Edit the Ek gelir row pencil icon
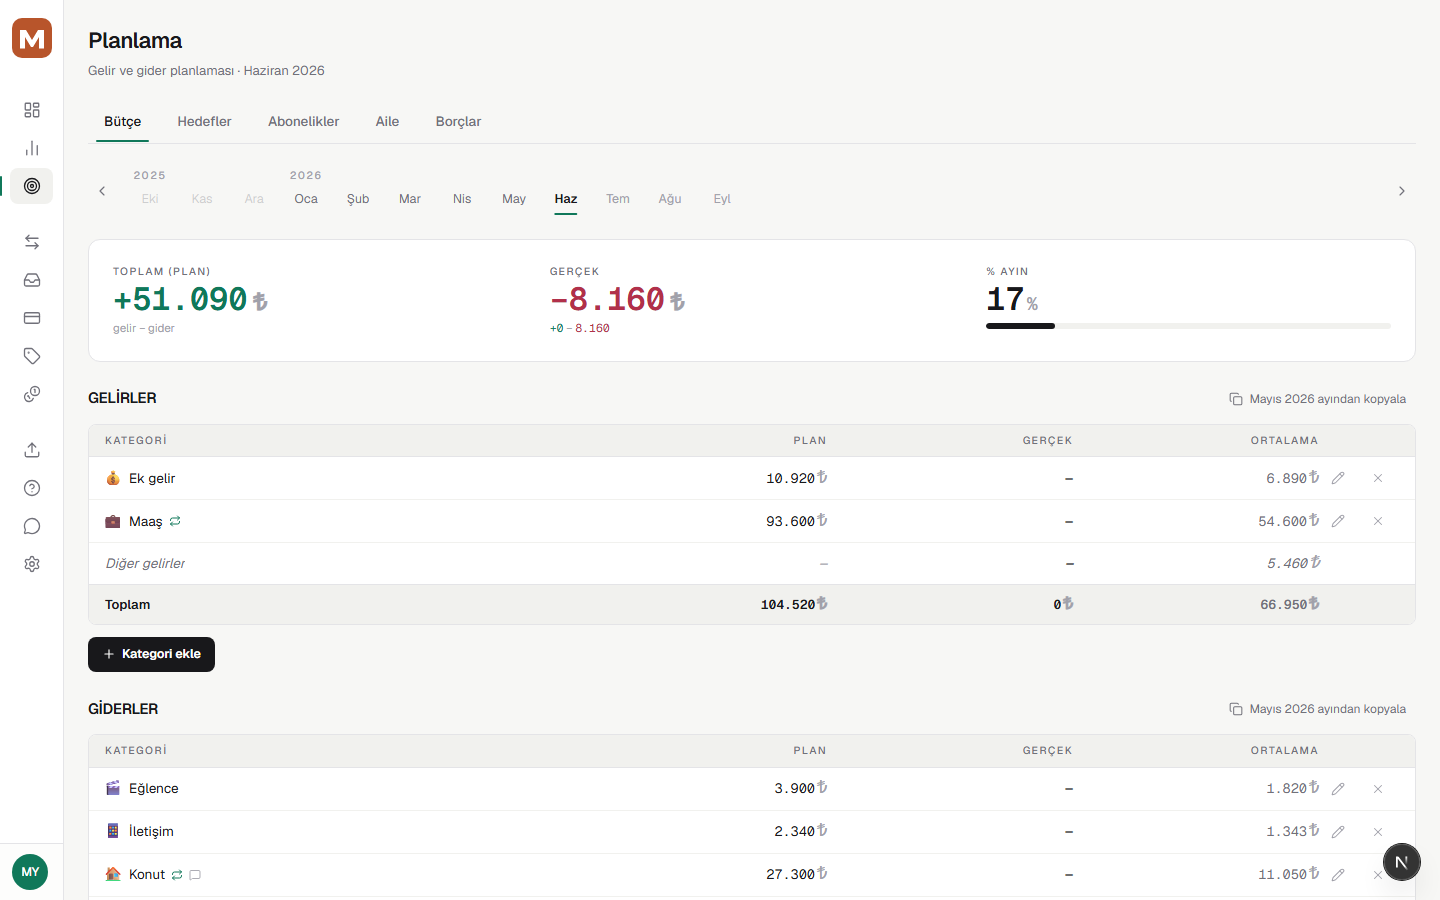The image size is (1440, 900). pos(1338,478)
